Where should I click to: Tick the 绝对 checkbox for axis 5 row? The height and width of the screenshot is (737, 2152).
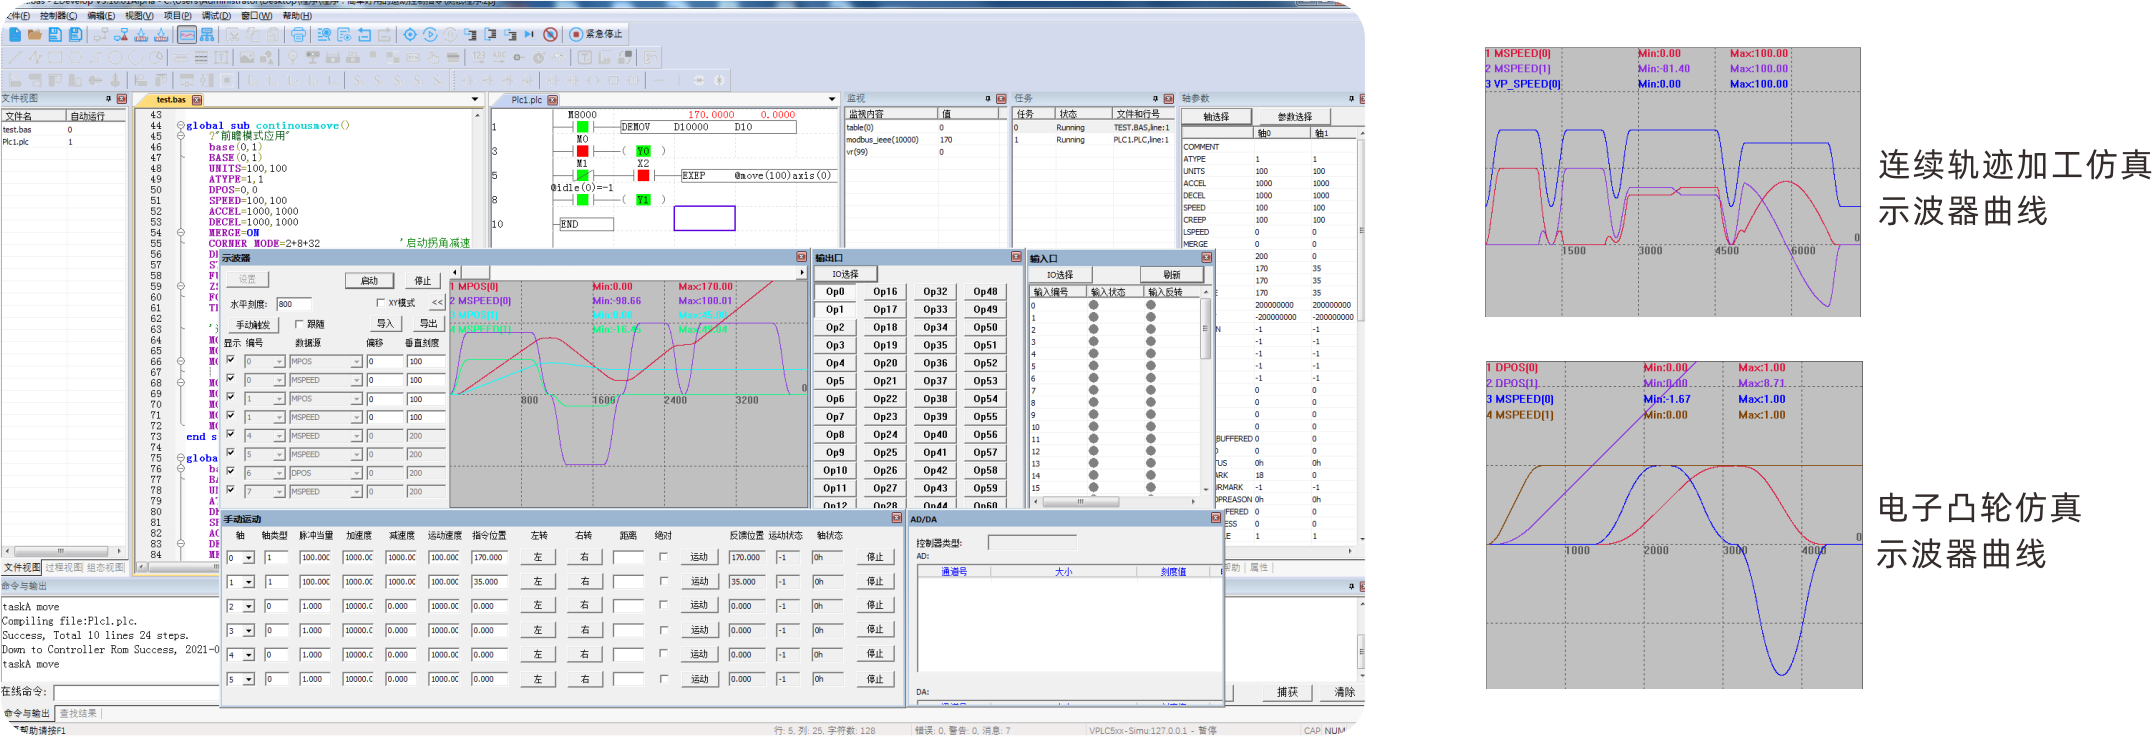(663, 678)
